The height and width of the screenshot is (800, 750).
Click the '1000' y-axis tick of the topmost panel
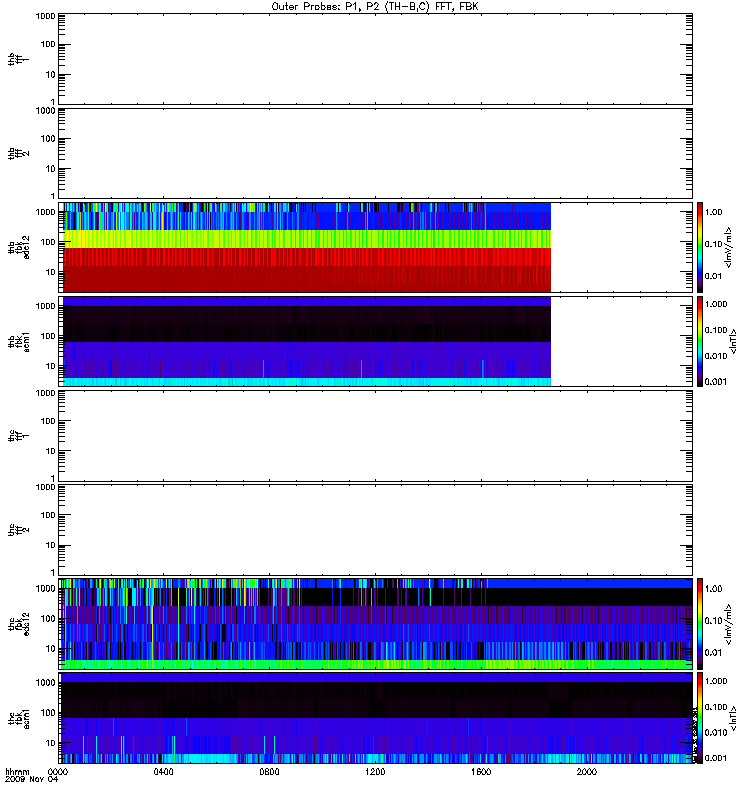pos(46,16)
